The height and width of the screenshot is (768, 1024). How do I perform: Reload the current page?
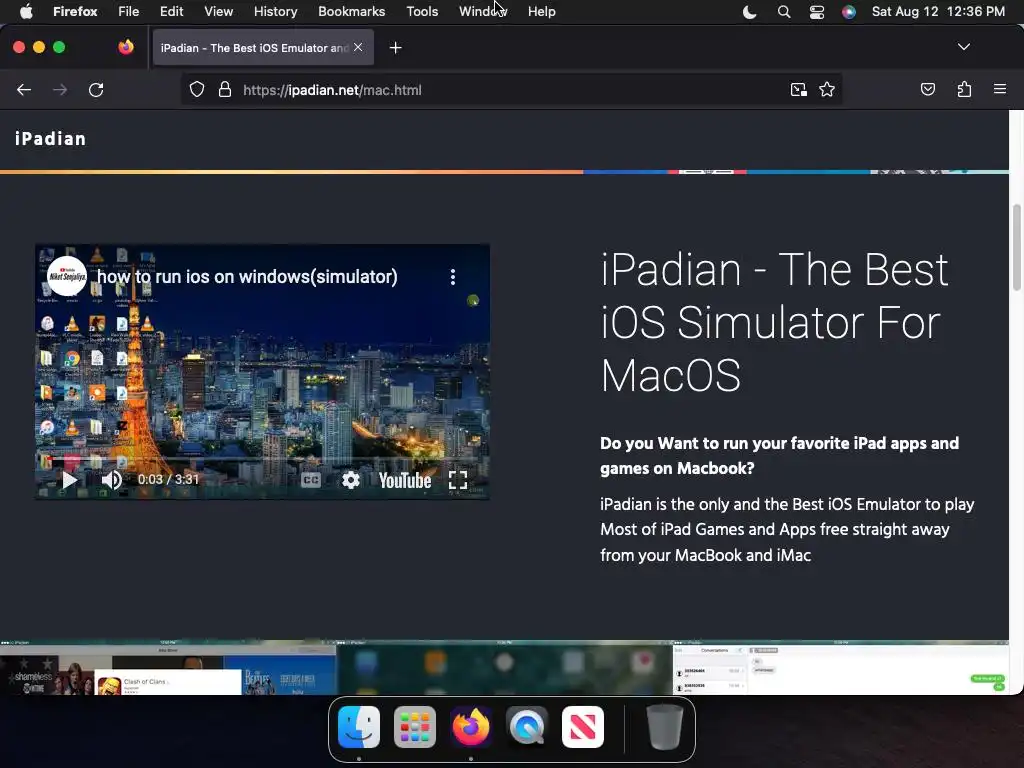(96, 90)
